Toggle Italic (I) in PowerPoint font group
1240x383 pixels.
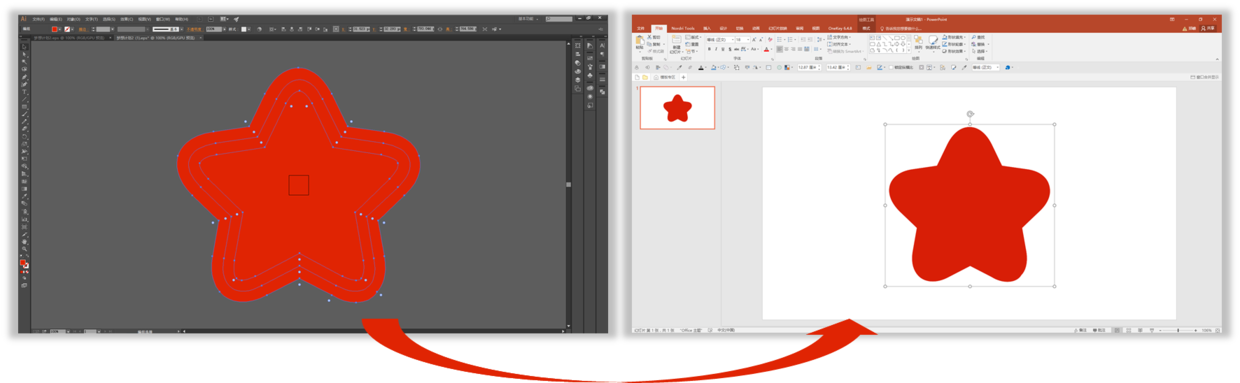[717, 49]
